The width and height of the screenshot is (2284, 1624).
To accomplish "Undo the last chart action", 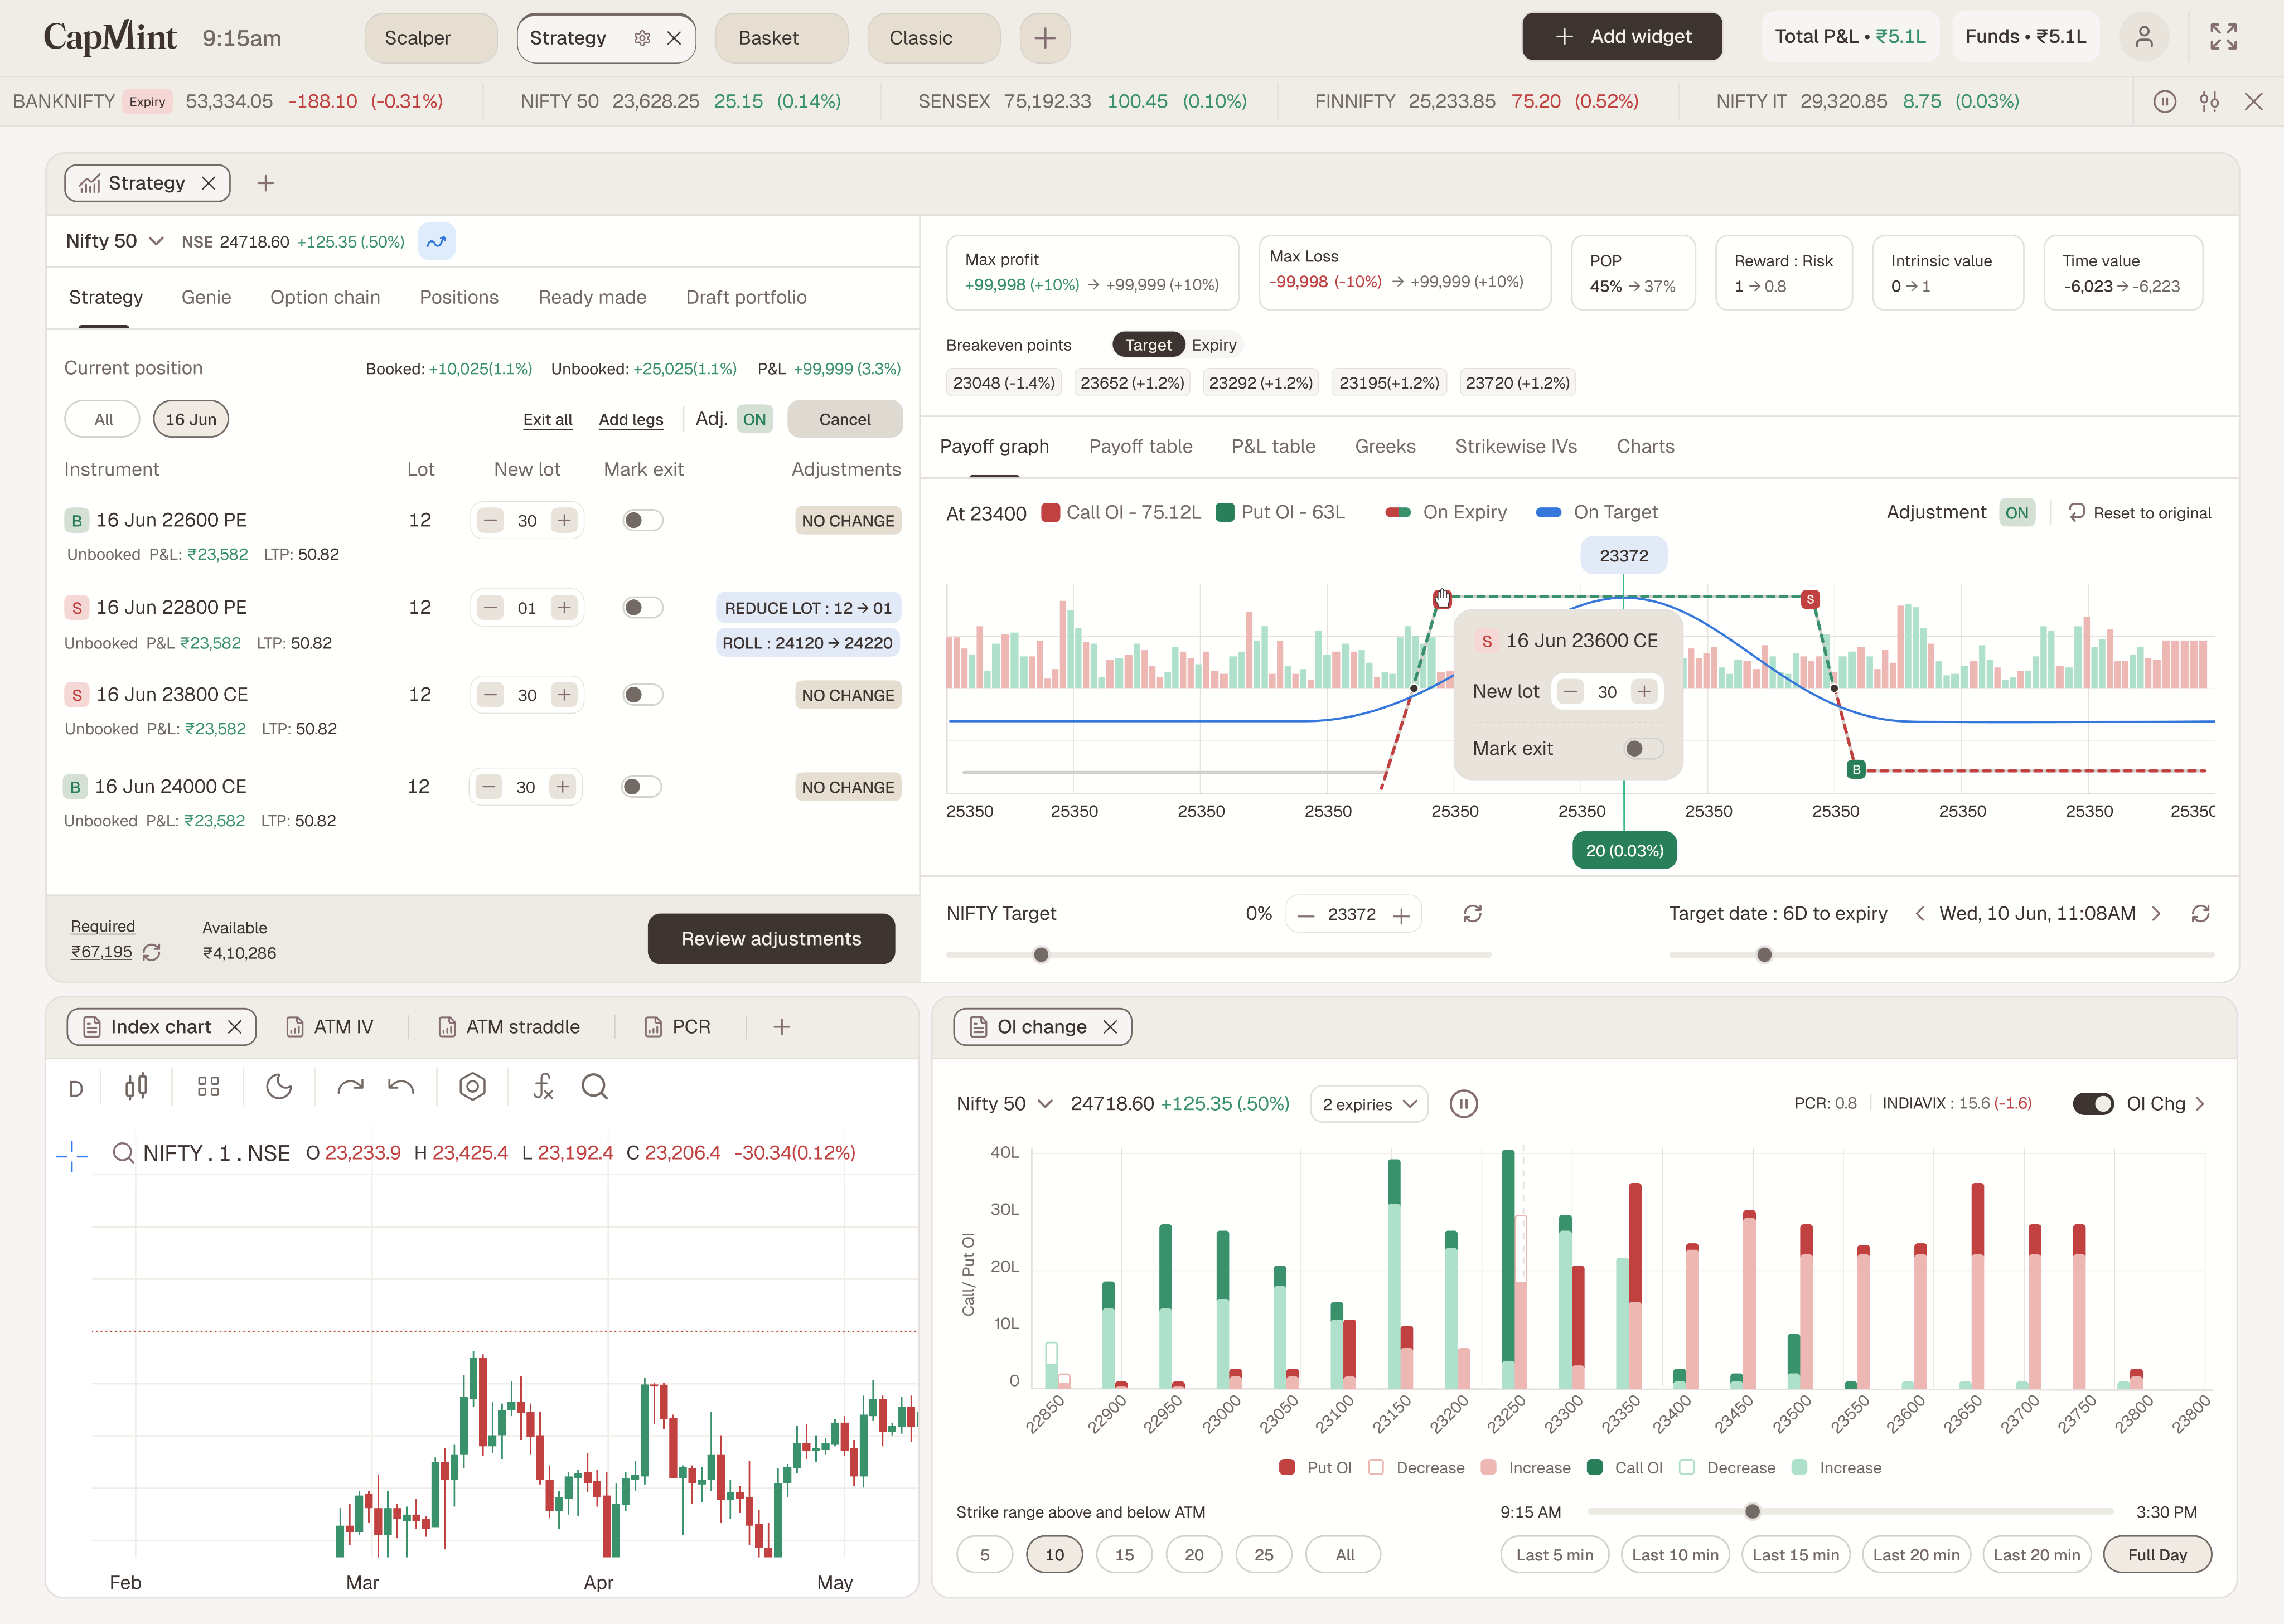I will pyautogui.click(x=401, y=1087).
